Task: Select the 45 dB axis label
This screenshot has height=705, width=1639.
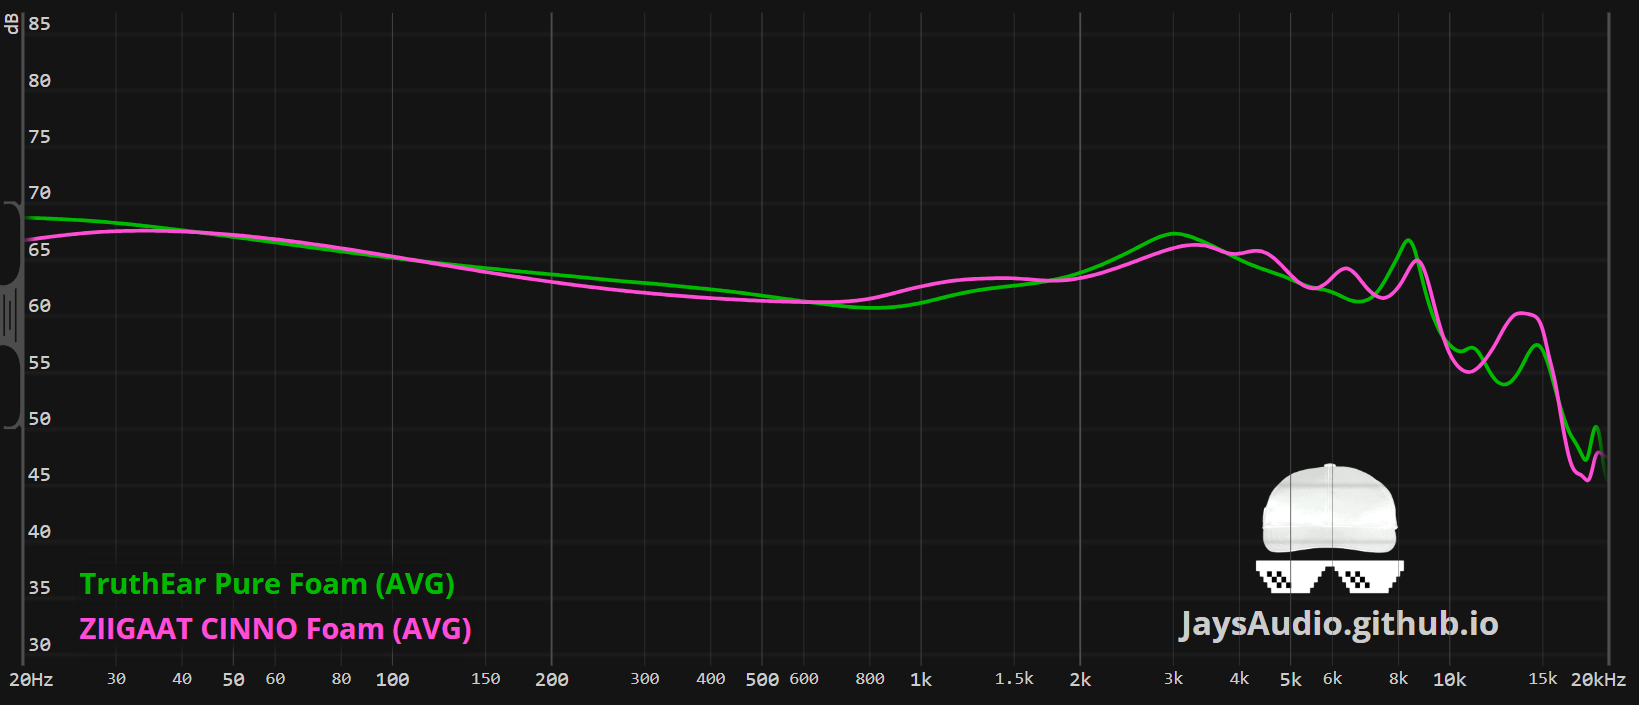Action: (39, 475)
